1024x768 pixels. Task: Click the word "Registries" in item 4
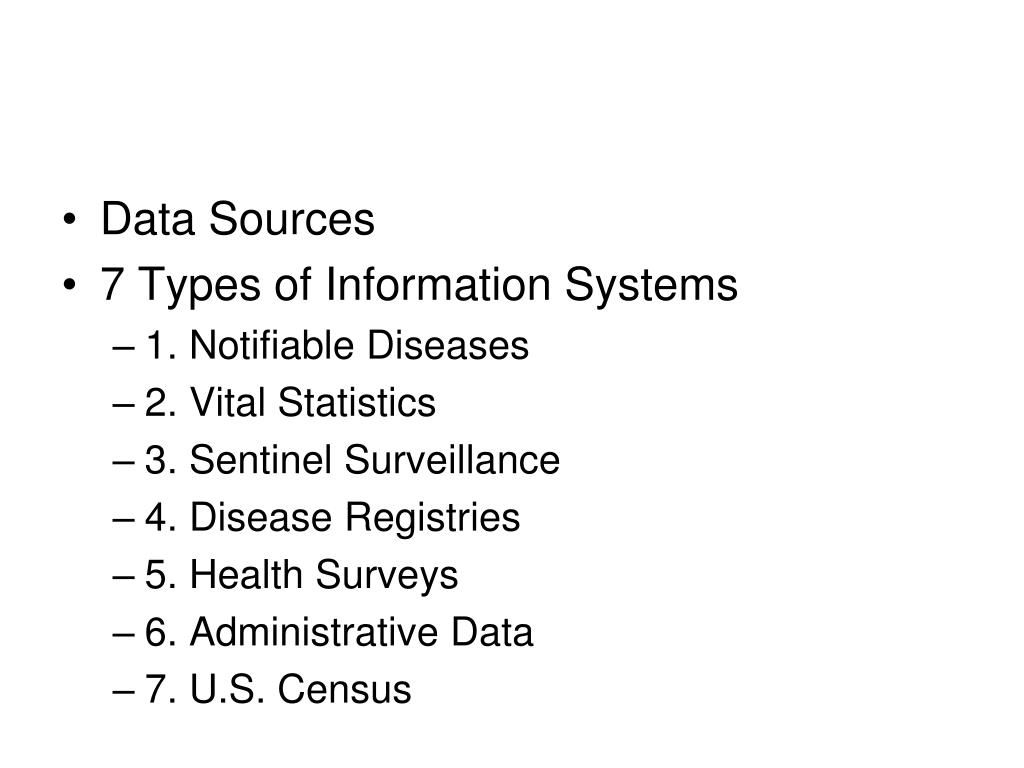click(x=432, y=517)
